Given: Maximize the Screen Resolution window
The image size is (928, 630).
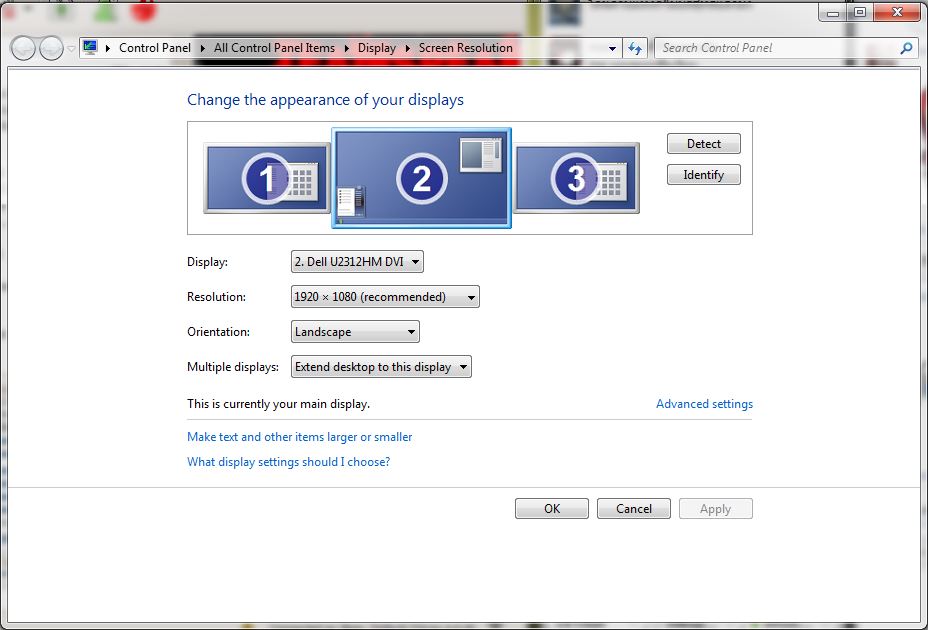Looking at the screenshot, I should click(861, 12).
